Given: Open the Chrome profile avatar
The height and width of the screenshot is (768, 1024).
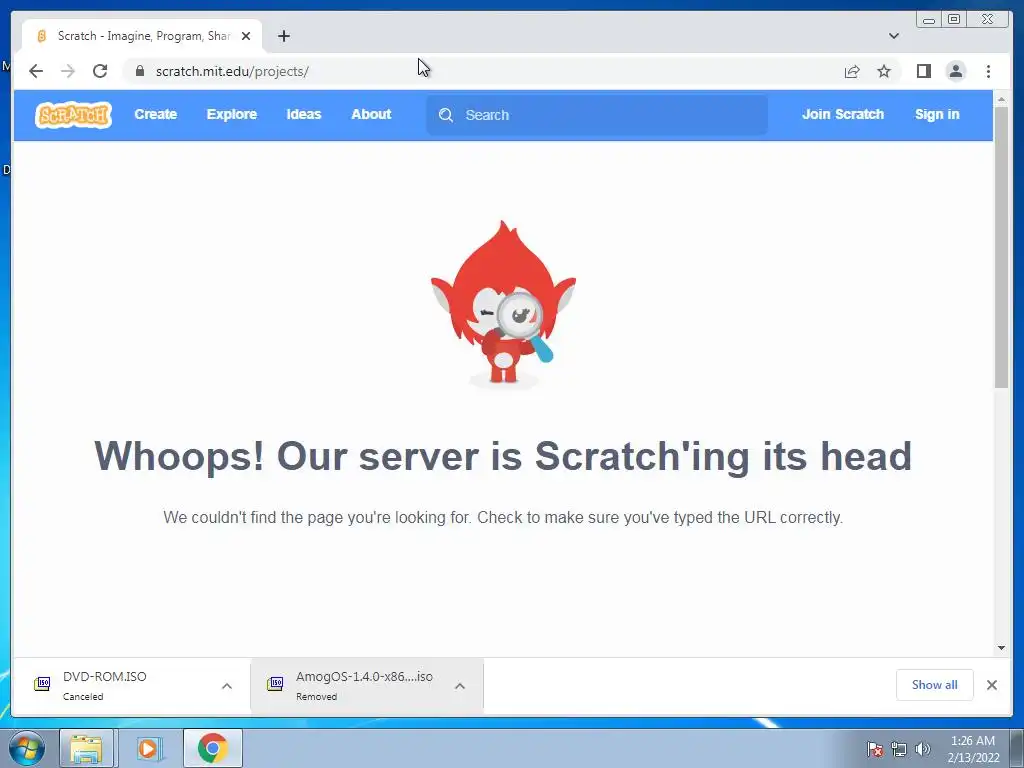Looking at the screenshot, I should pos(955,71).
